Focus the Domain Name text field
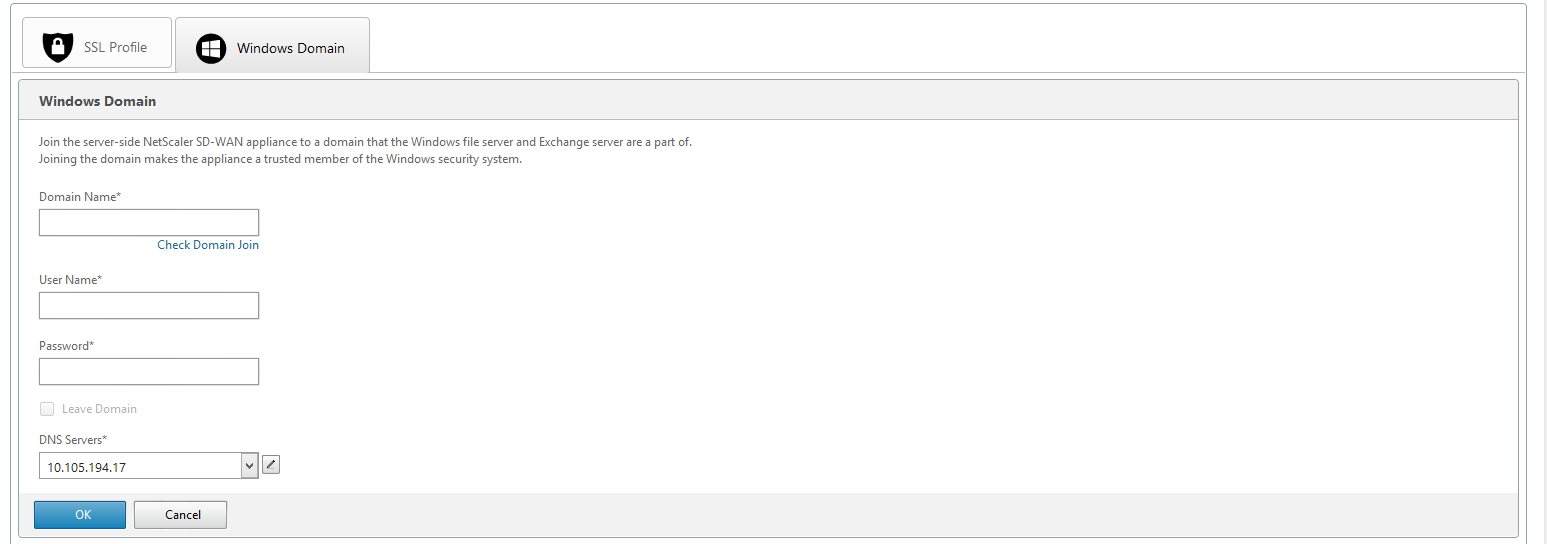The image size is (1547, 544). 149,222
